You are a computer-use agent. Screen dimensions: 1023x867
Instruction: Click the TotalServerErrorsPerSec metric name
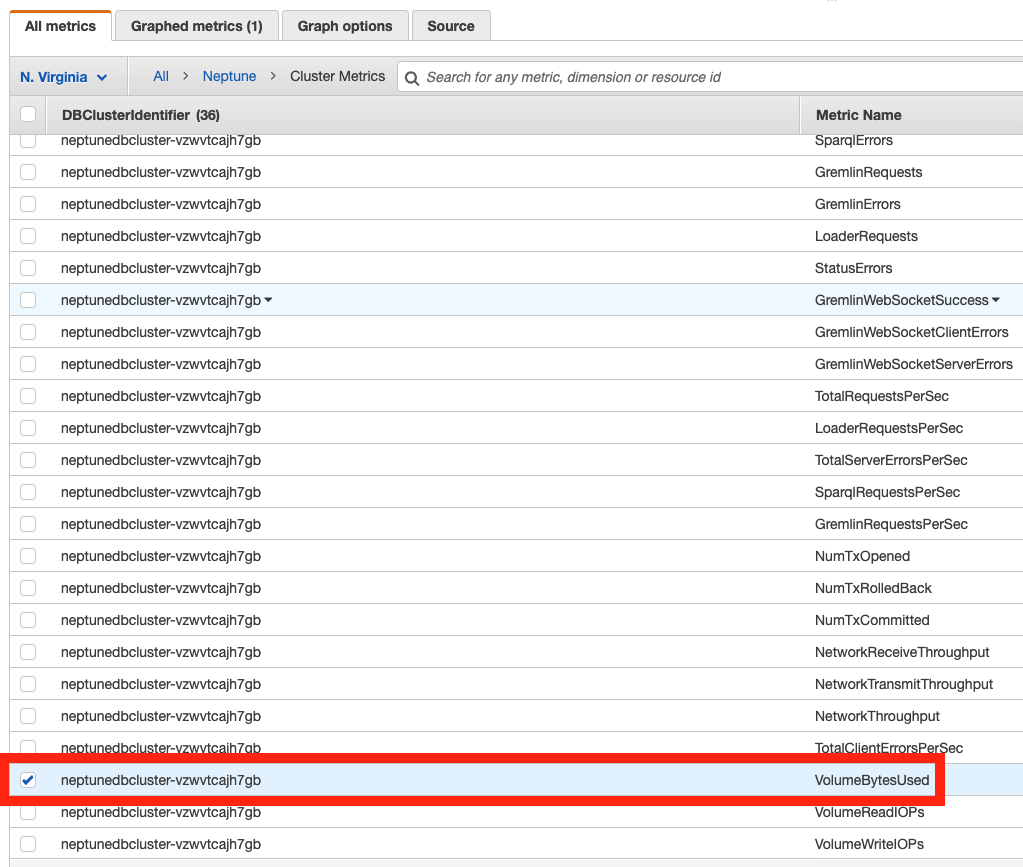point(891,460)
